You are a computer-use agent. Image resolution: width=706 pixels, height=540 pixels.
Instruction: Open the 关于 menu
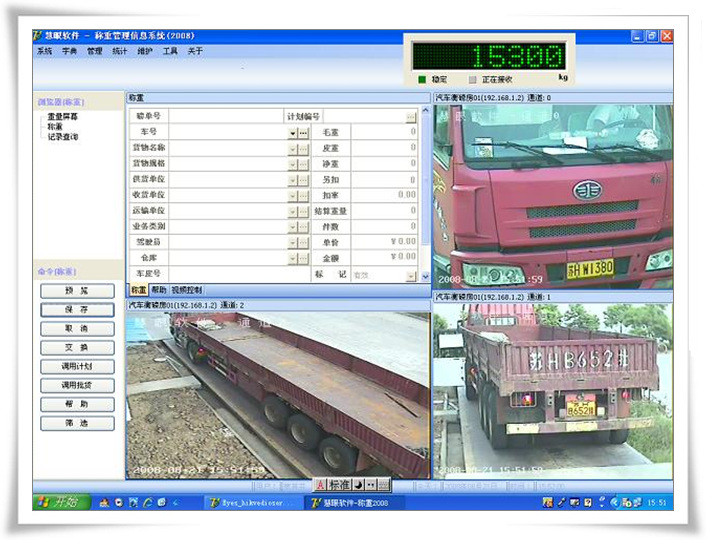coord(195,51)
